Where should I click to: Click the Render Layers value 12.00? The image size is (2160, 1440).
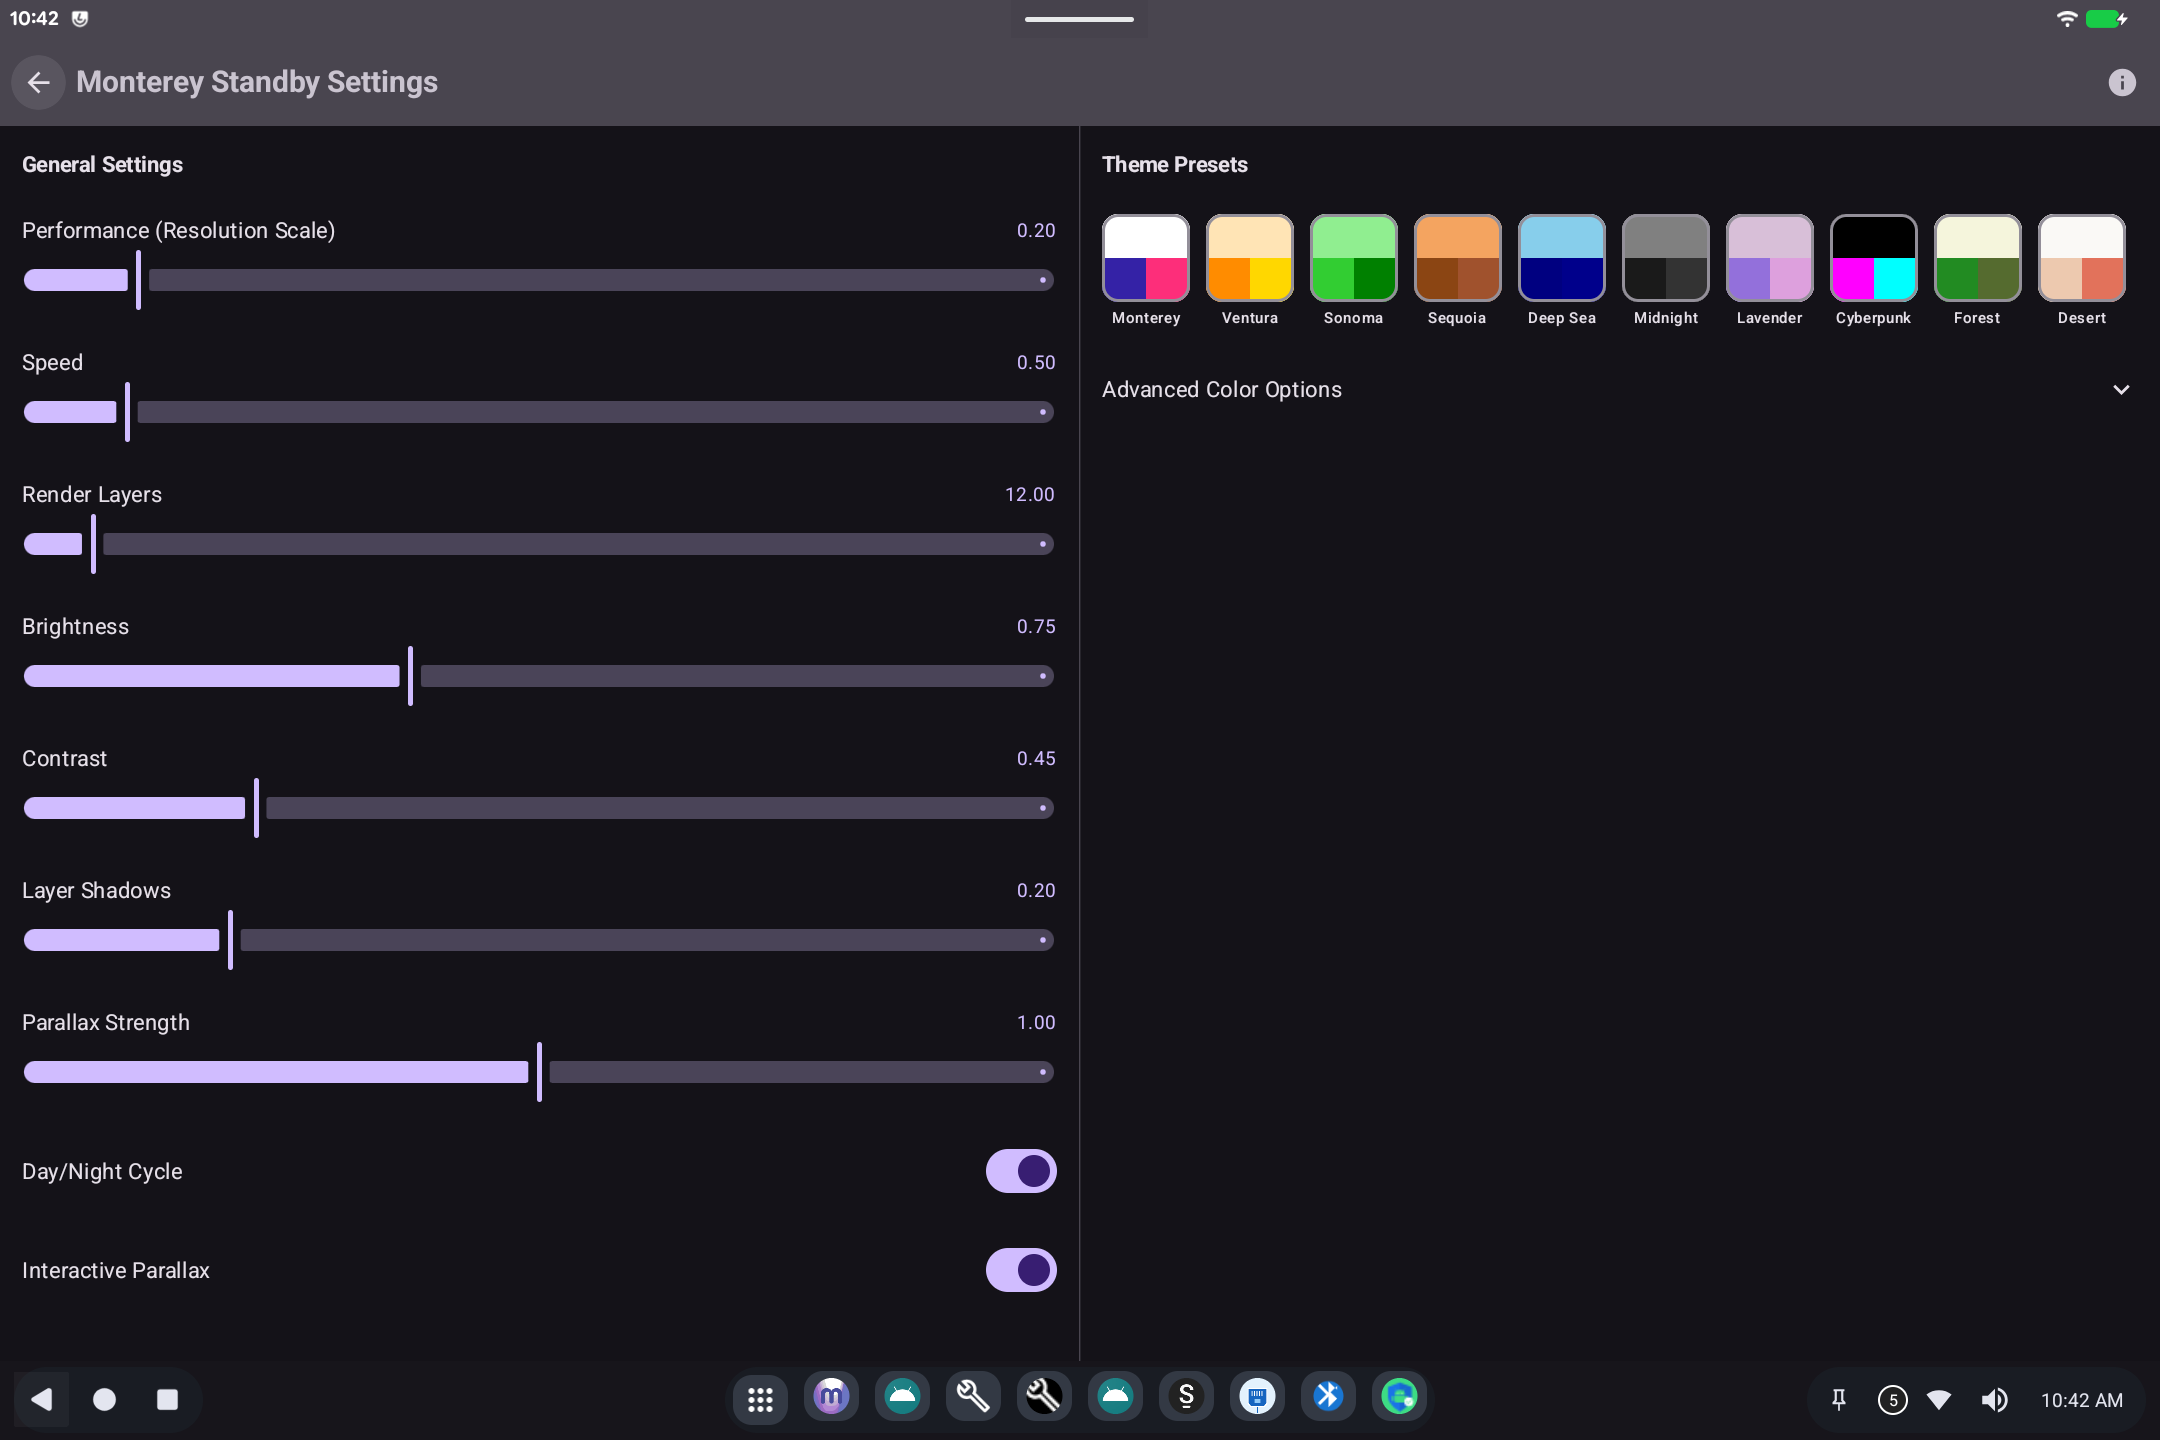pos(1030,495)
